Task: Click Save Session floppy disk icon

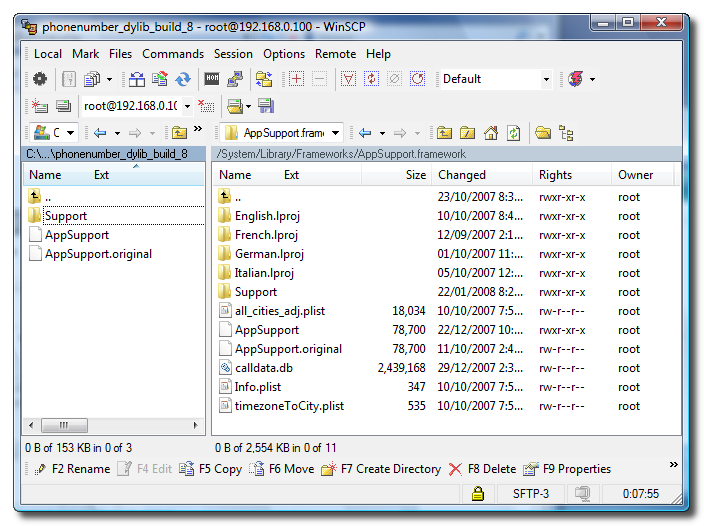Action: [266, 106]
